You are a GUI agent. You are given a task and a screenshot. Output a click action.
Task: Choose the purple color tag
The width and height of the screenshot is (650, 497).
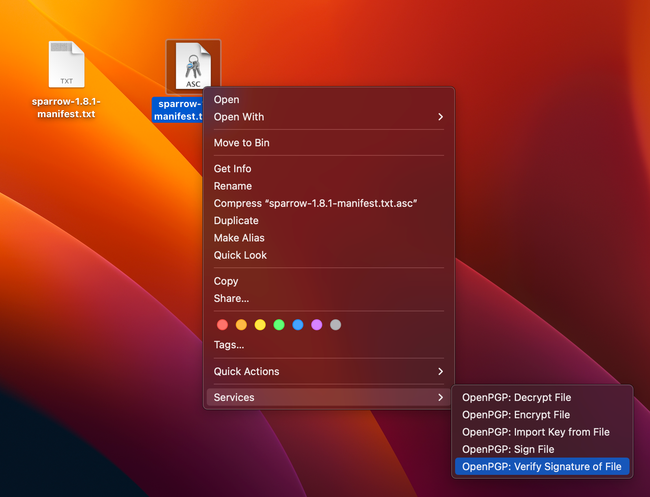point(317,325)
